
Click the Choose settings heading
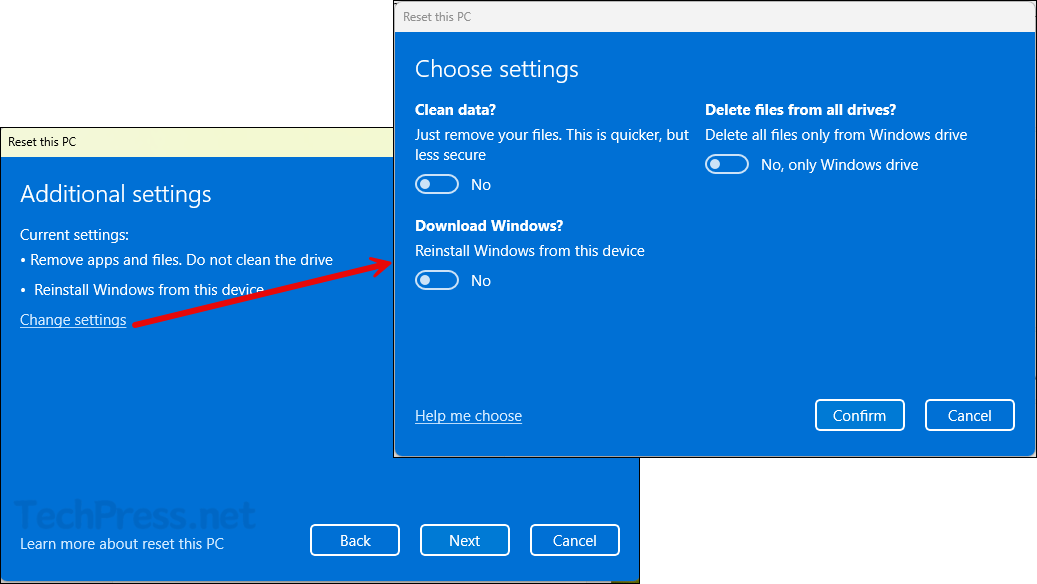pos(496,70)
